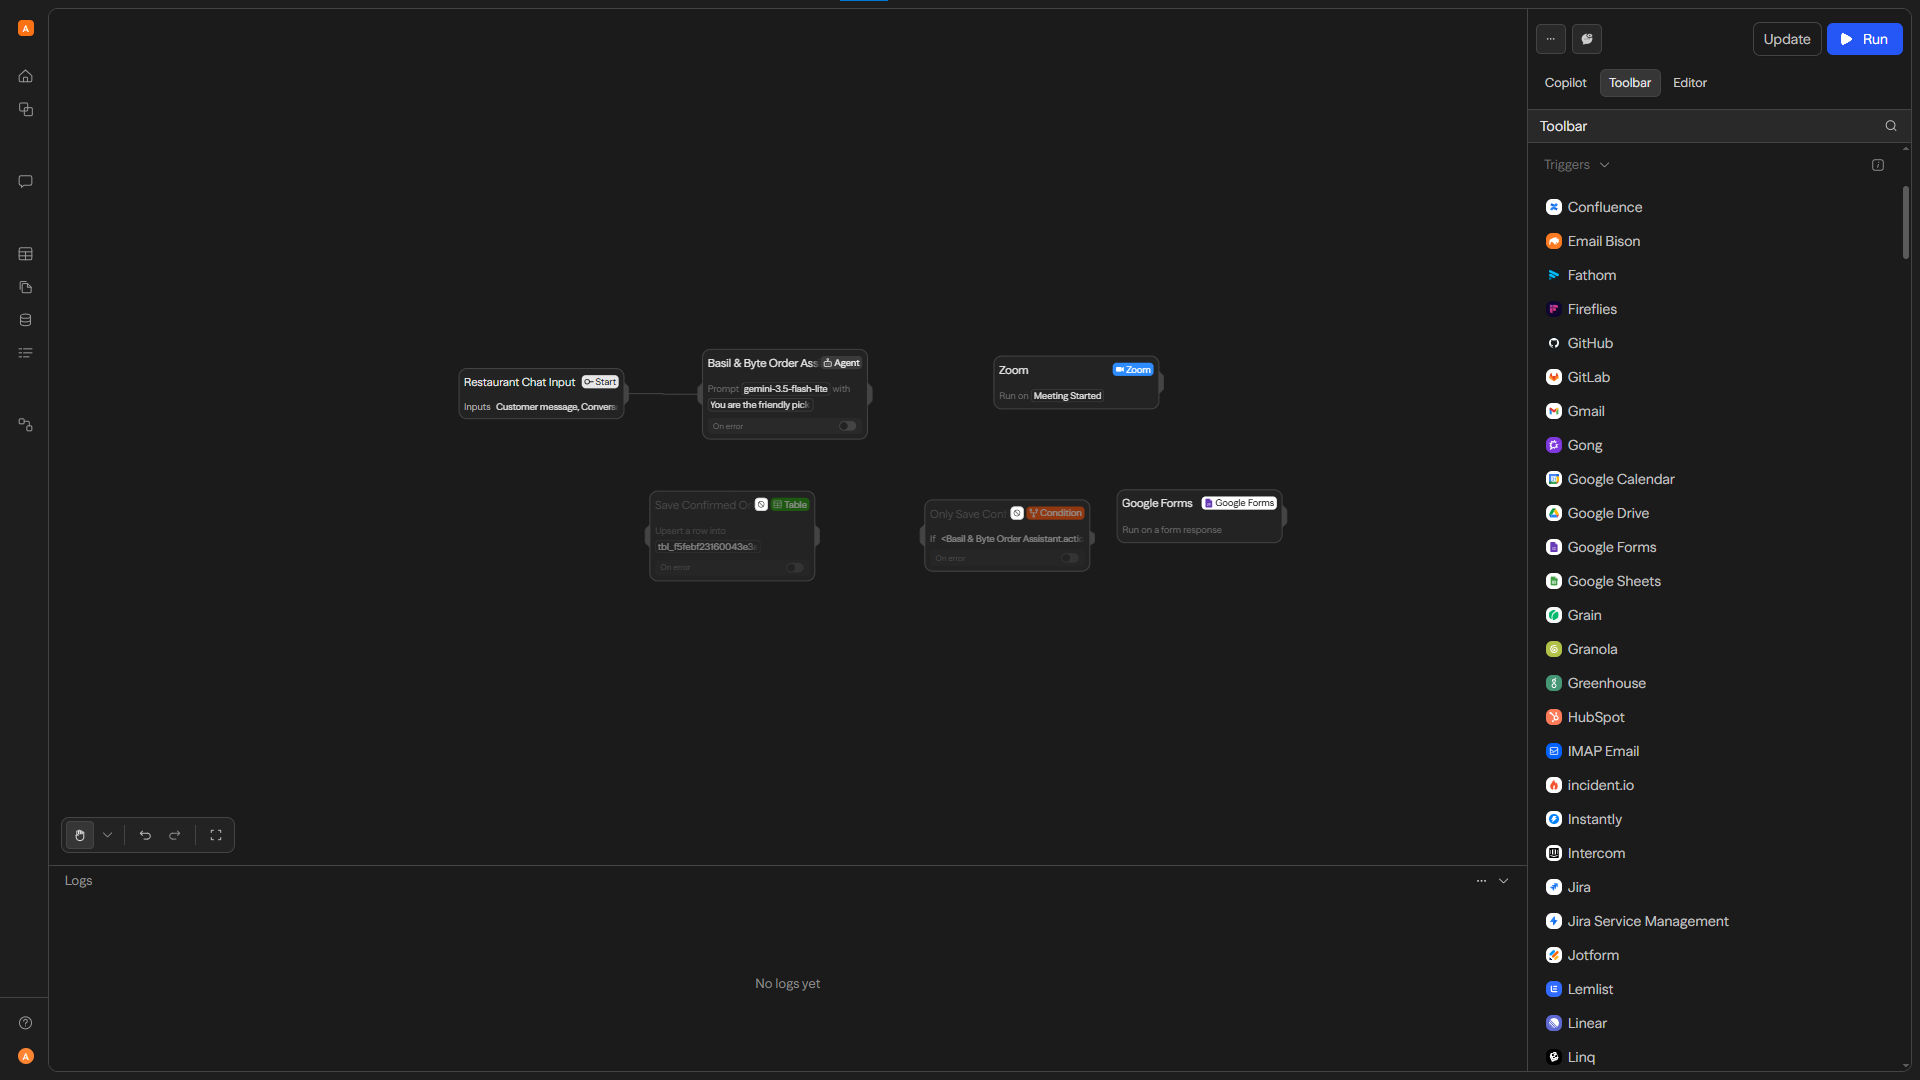Viewport: 1920px width, 1080px height.
Task: Toggle On error switch on Table node
Action: [x=795, y=567]
